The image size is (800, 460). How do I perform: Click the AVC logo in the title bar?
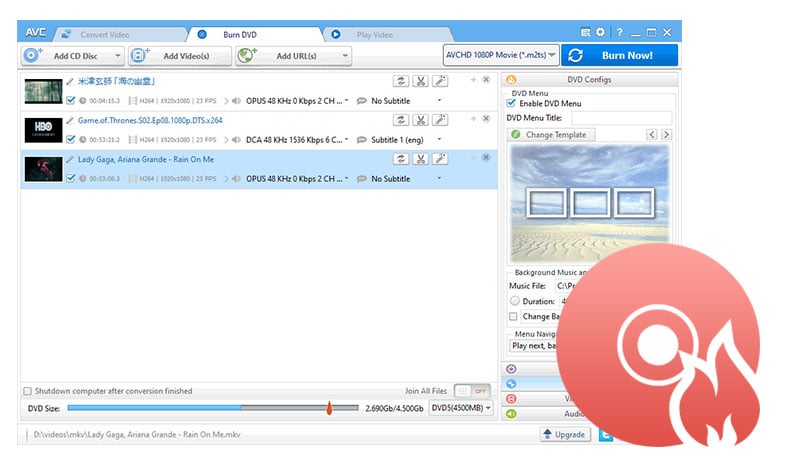[35, 33]
